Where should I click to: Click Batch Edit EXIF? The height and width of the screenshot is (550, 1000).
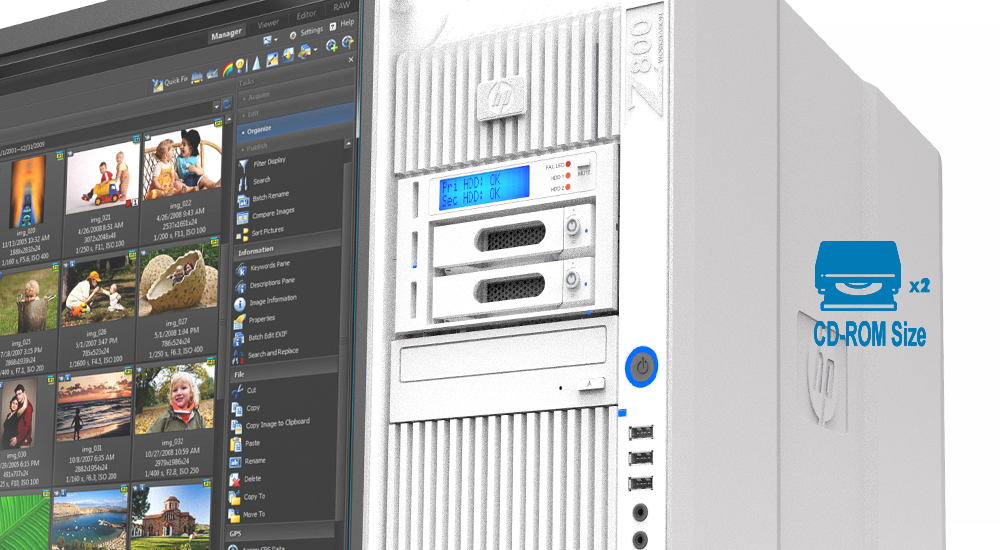[268, 336]
